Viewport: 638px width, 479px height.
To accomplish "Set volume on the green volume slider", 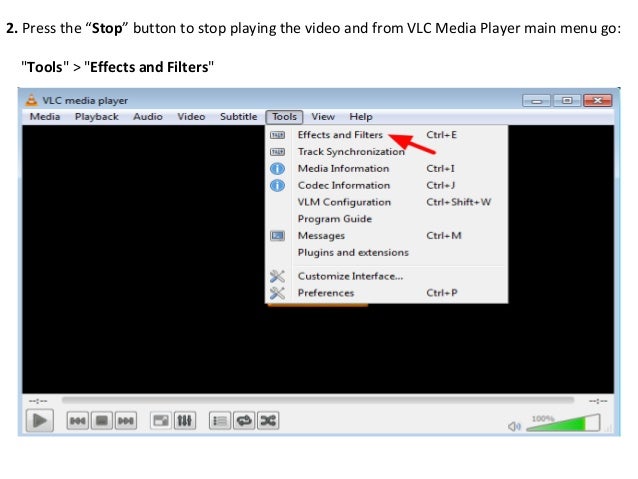I will pyautogui.click(x=564, y=423).
